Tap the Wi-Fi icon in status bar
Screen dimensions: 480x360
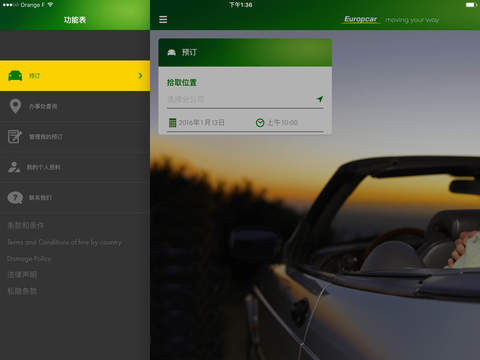(50, 5)
